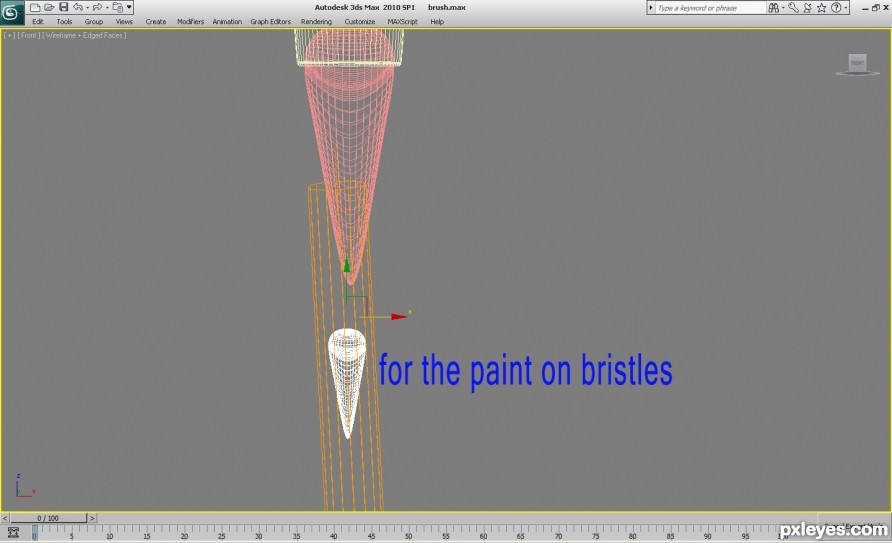Expand the InfoCenter search field arrow
This screenshot has height=543, width=892.
click(x=651, y=8)
